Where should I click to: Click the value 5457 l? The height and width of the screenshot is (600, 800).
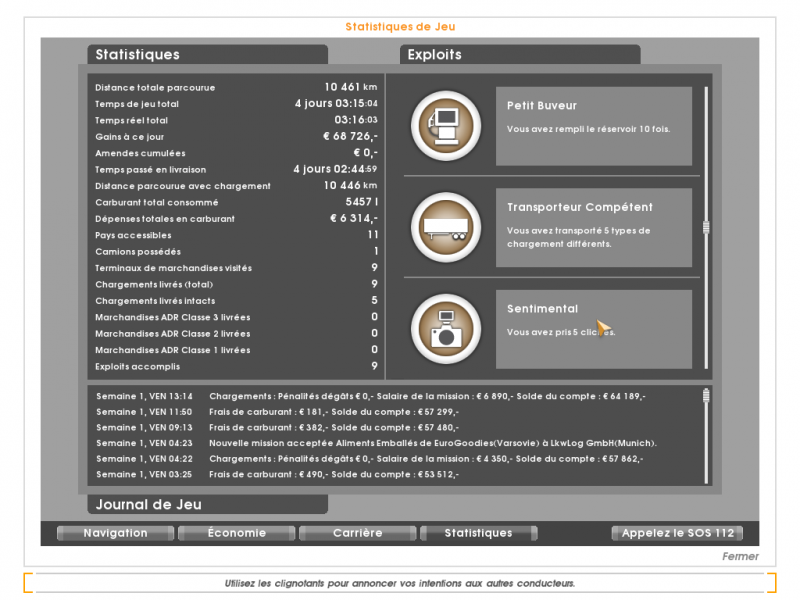(362, 202)
